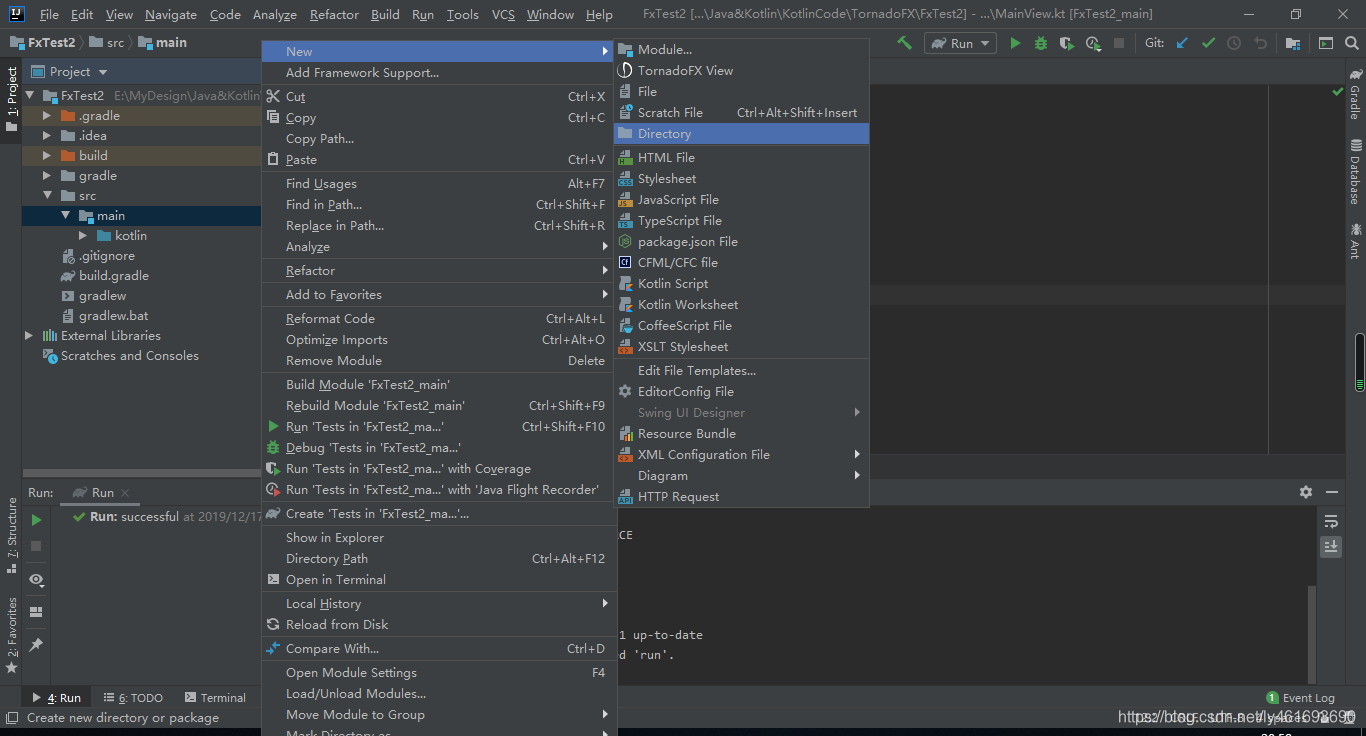Open the Structure side tab
Screen dimensions: 1366x736
coord(11,535)
